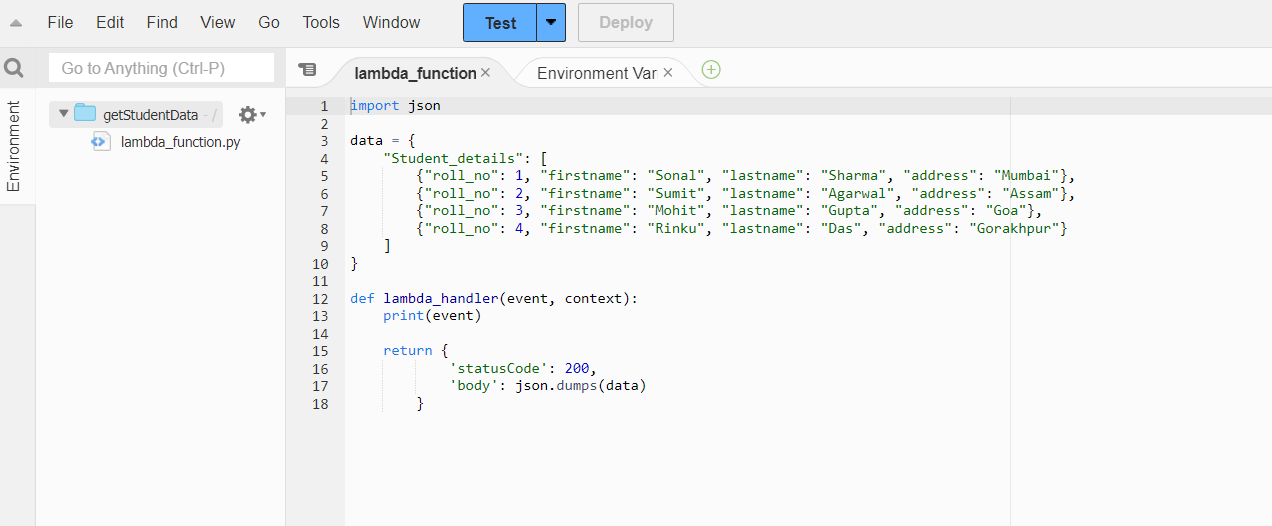The width and height of the screenshot is (1272, 526).
Task: Click the 'import json' code line
Action: pos(395,106)
